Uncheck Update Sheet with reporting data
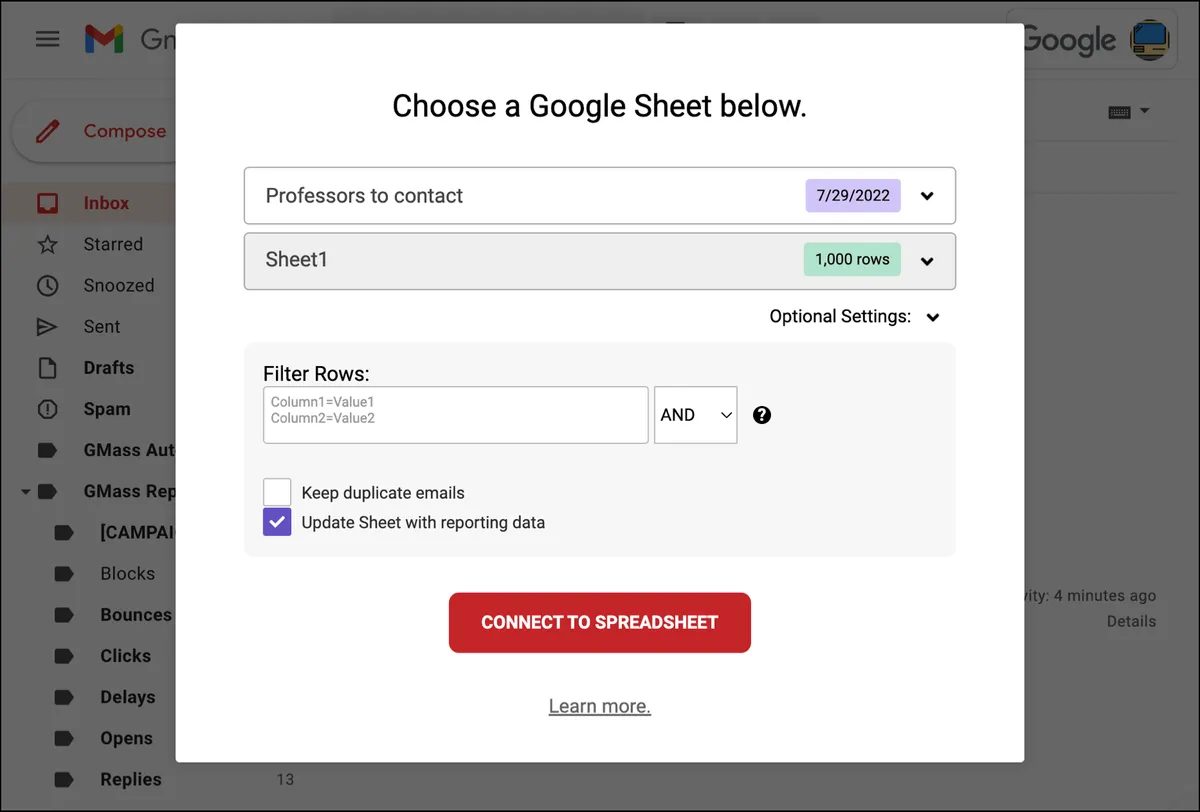This screenshot has width=1200, height=812. [x=277, y=522]
